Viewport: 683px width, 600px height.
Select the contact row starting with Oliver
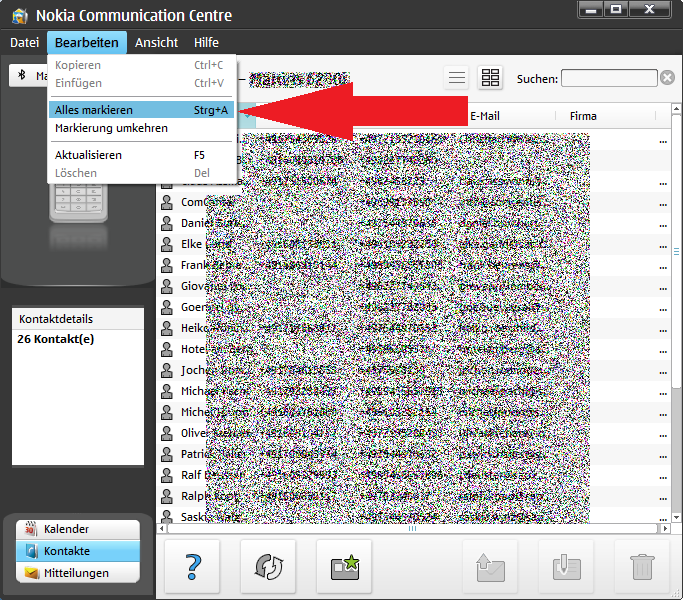[413, 433]
